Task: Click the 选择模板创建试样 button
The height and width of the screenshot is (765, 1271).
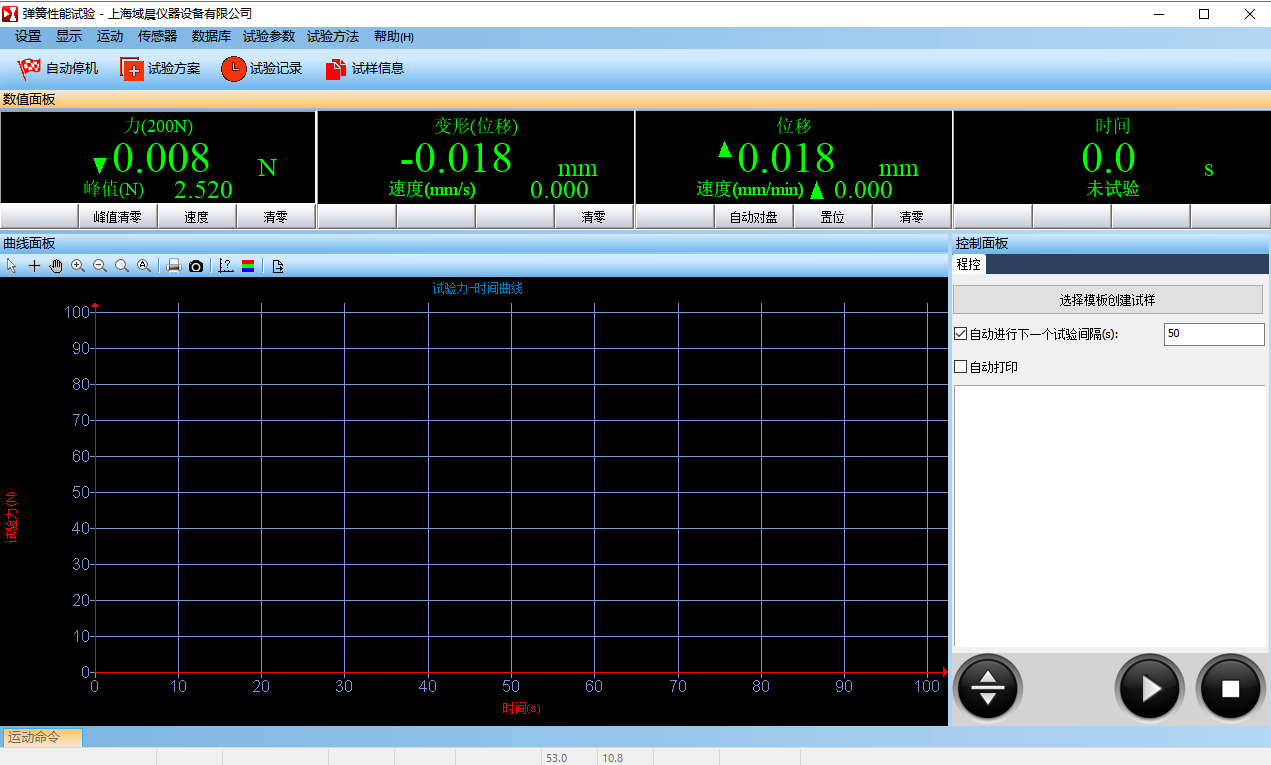Action: click(x=1107, y=300)
